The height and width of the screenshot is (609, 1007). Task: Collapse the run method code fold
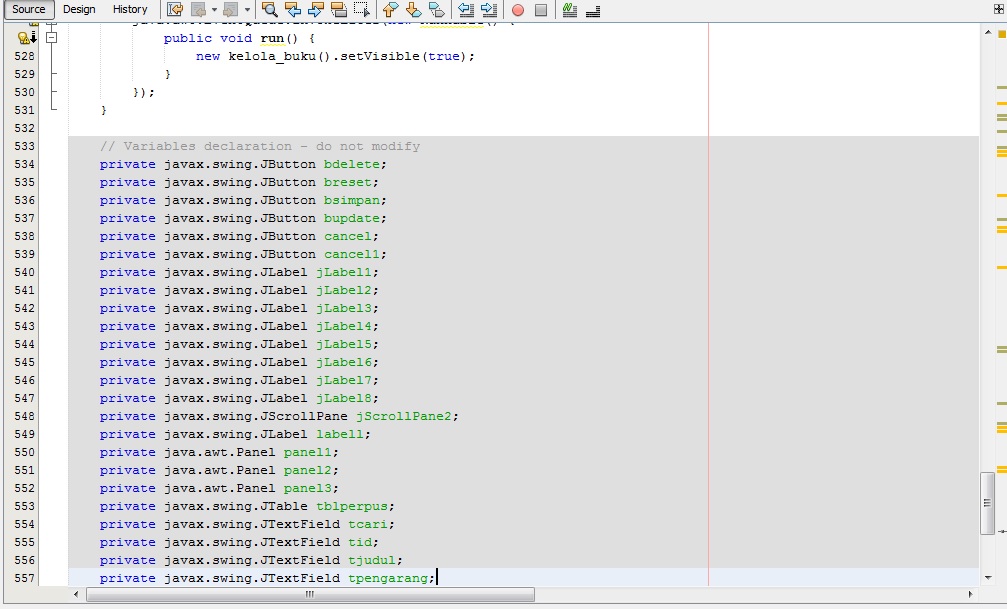pos(51,37)
